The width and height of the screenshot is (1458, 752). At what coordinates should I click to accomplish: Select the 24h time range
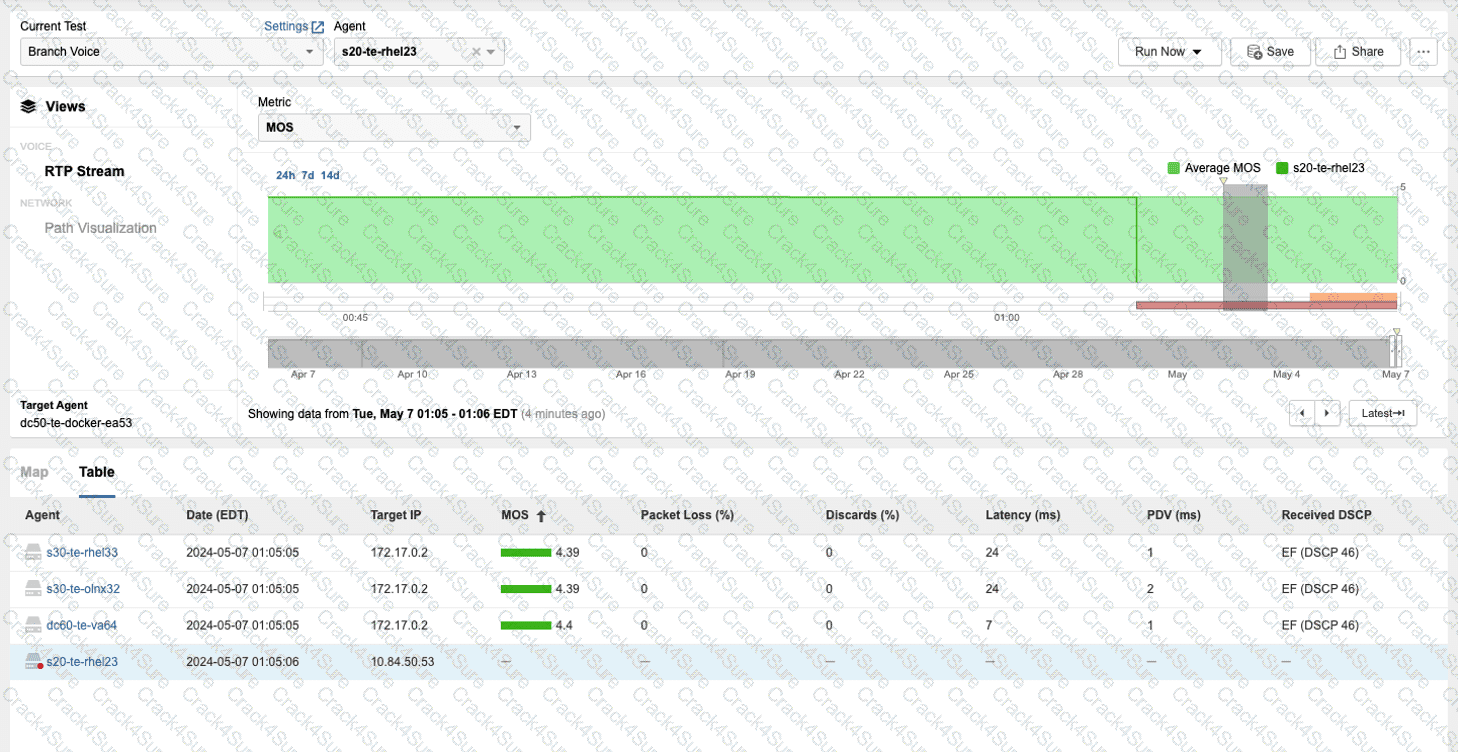coord(285,176)
